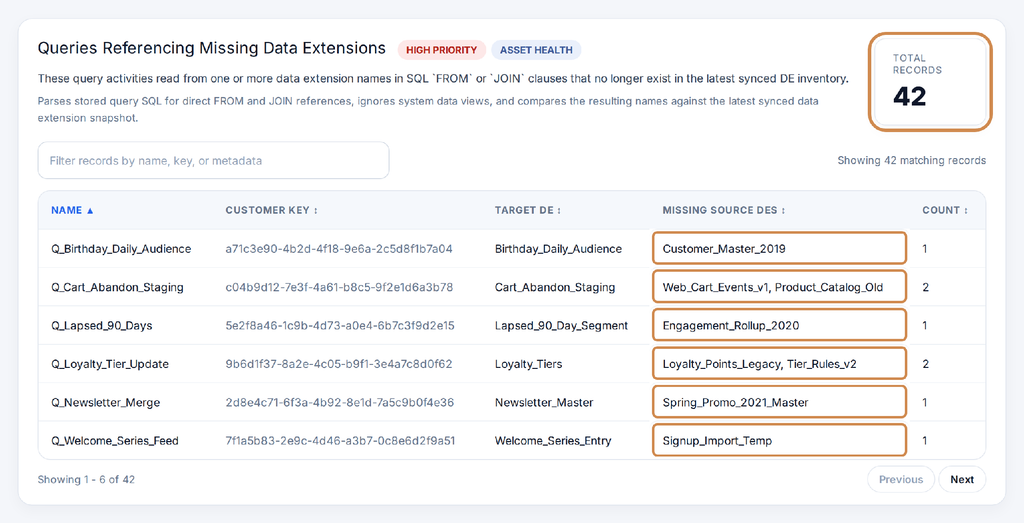This screenshot has height=523, width=1024.
Task: Click missing source Signup_Import_Temp
Action: [717, 441]
